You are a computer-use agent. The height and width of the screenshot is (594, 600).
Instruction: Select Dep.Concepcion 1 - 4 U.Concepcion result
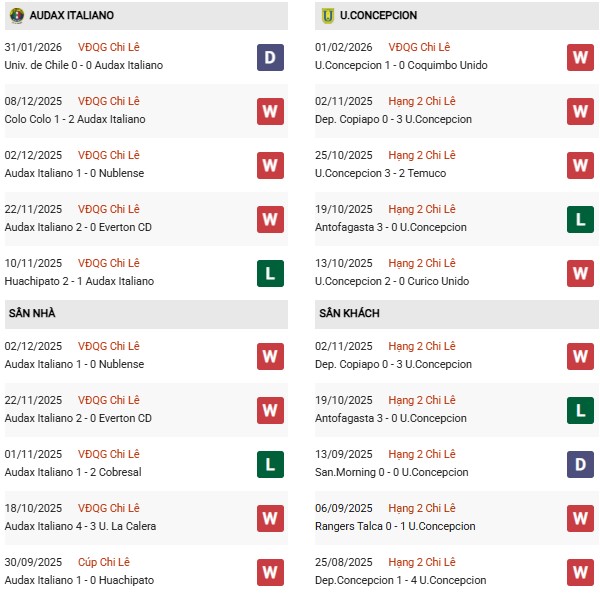tap(400, 580)
